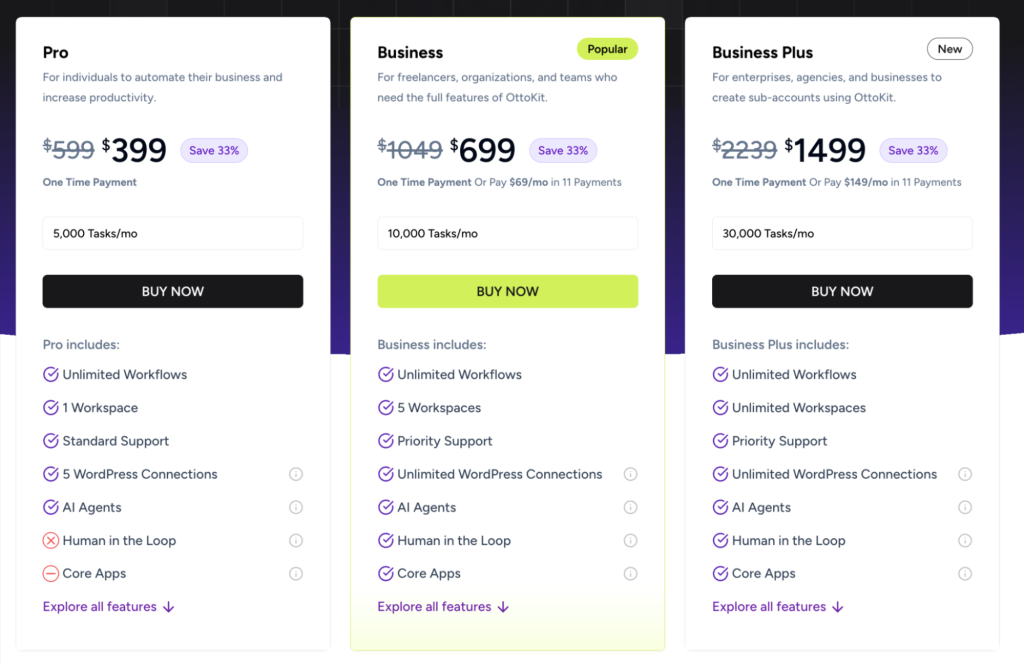Click the green BUY NOW Business button
The image size is (1024, 665).
[x=507, y=291]
